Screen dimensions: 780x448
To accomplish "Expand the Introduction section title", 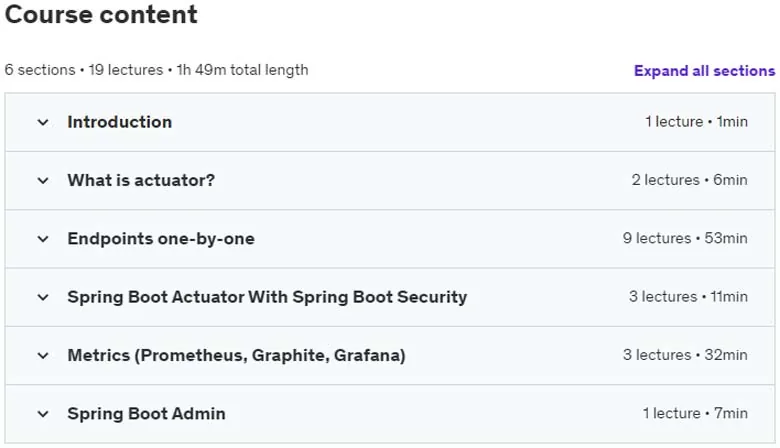I will [x=120, y=122].
